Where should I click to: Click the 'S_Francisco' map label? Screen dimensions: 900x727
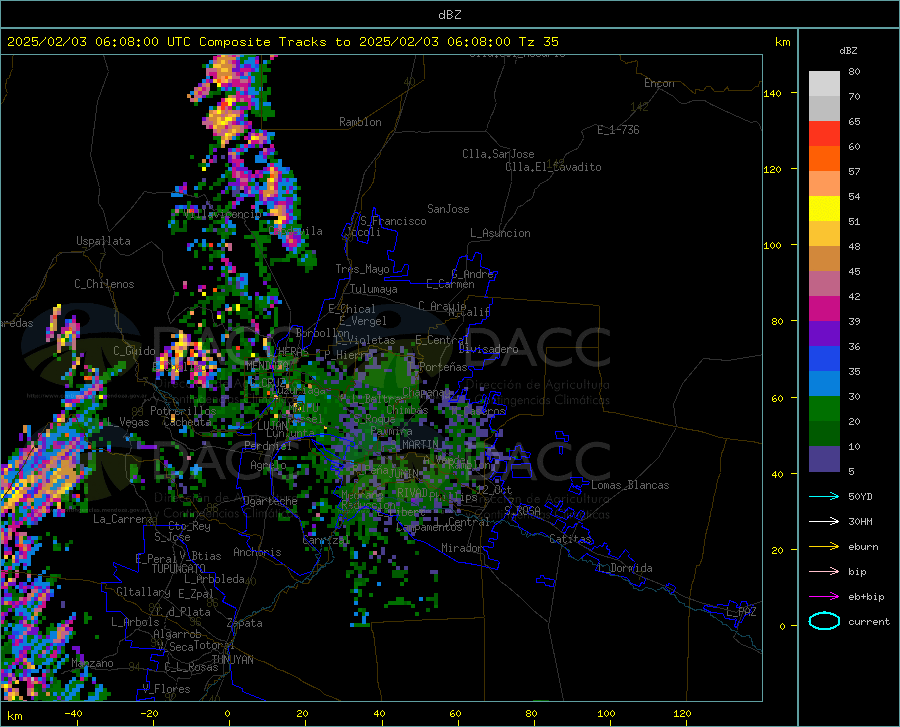click(x=393, y=221)
